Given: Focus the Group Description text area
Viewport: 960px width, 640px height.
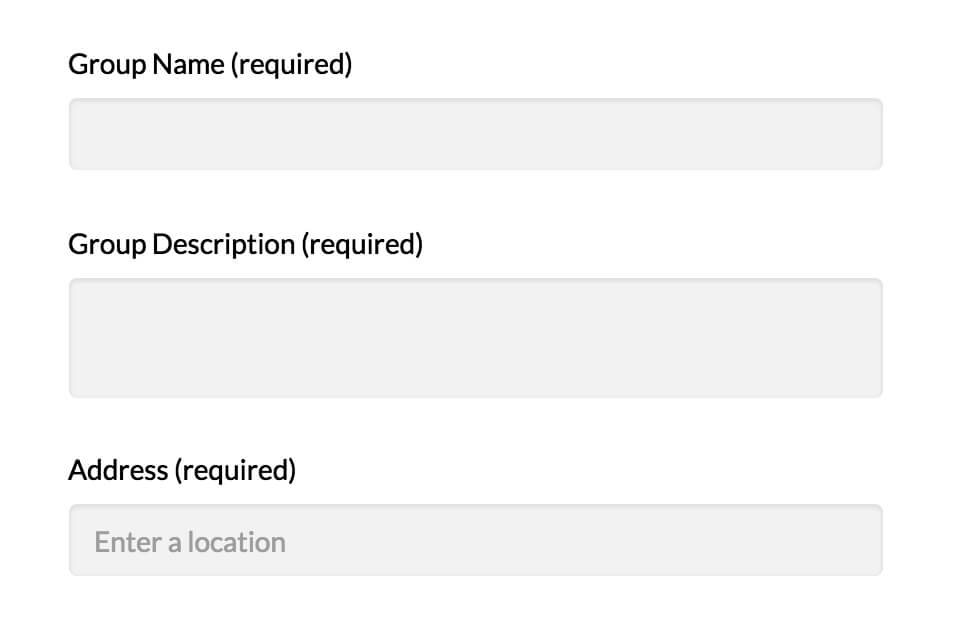Looking at the screenshot, I should pyautogui.click(x=475, y=338).
